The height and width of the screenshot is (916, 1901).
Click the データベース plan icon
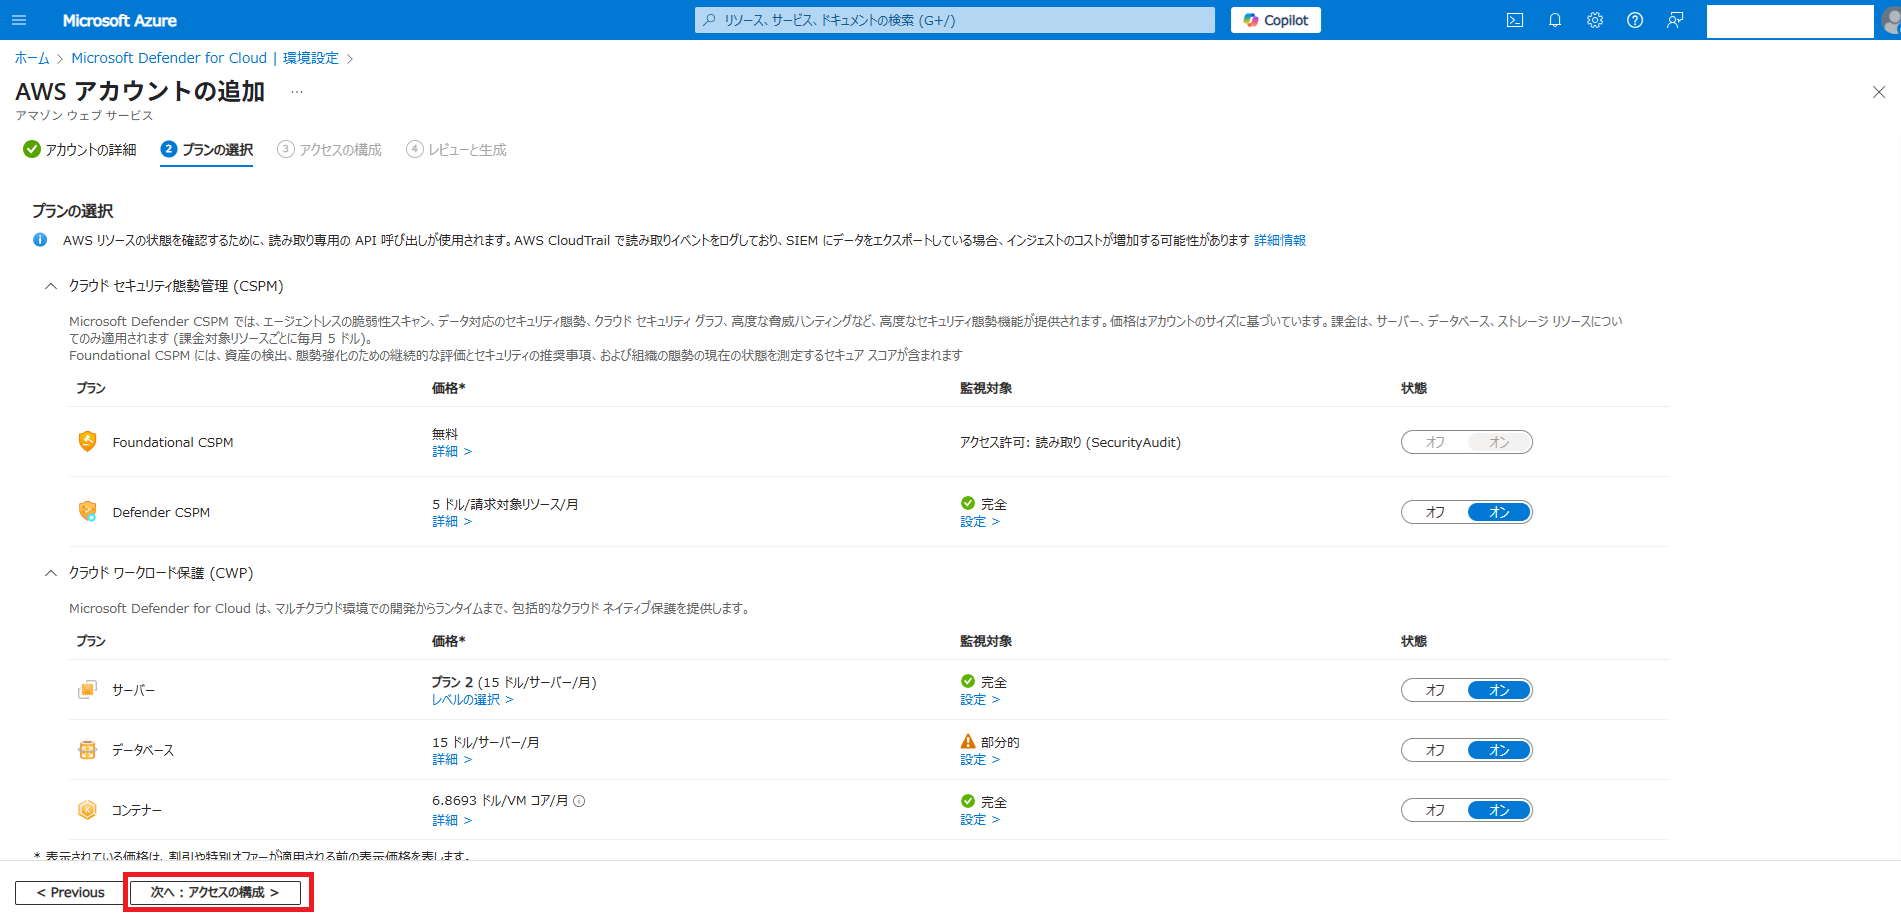[x=88, y=749]
